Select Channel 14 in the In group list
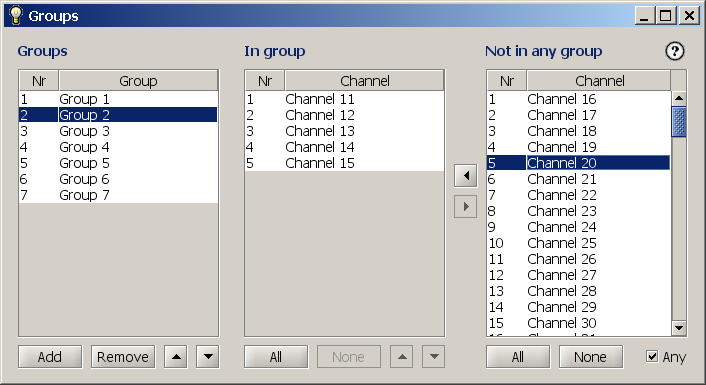This screenshot has width=706, height=385. 344,147
